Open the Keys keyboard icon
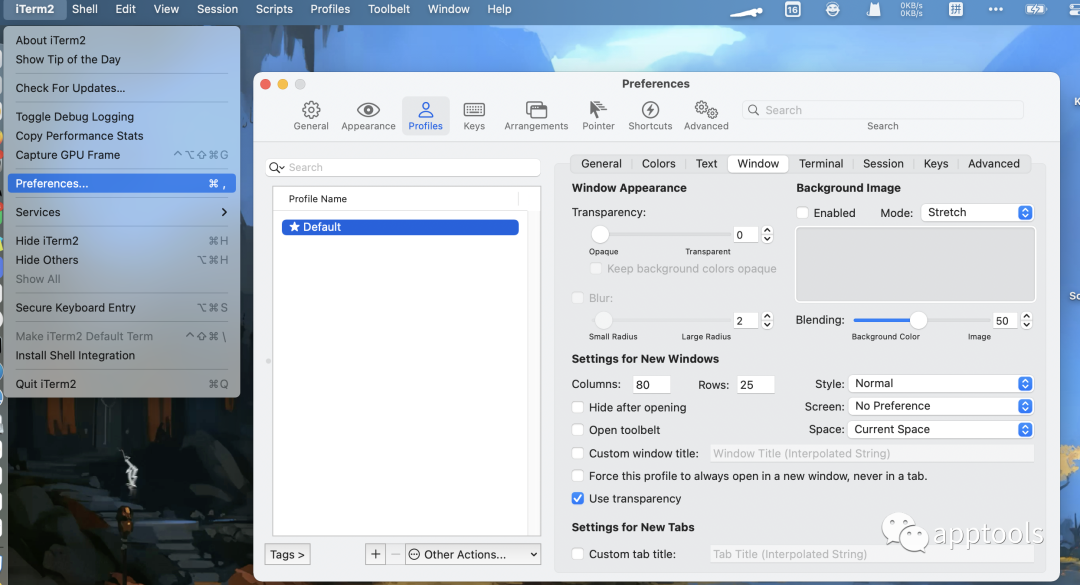 tap(474, 111)
